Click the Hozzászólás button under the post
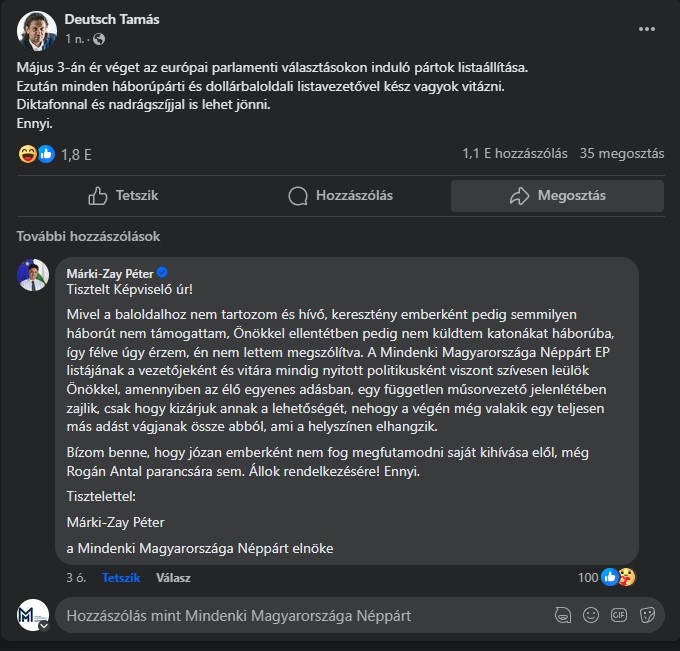680x651 pixels. pos(339,196)
